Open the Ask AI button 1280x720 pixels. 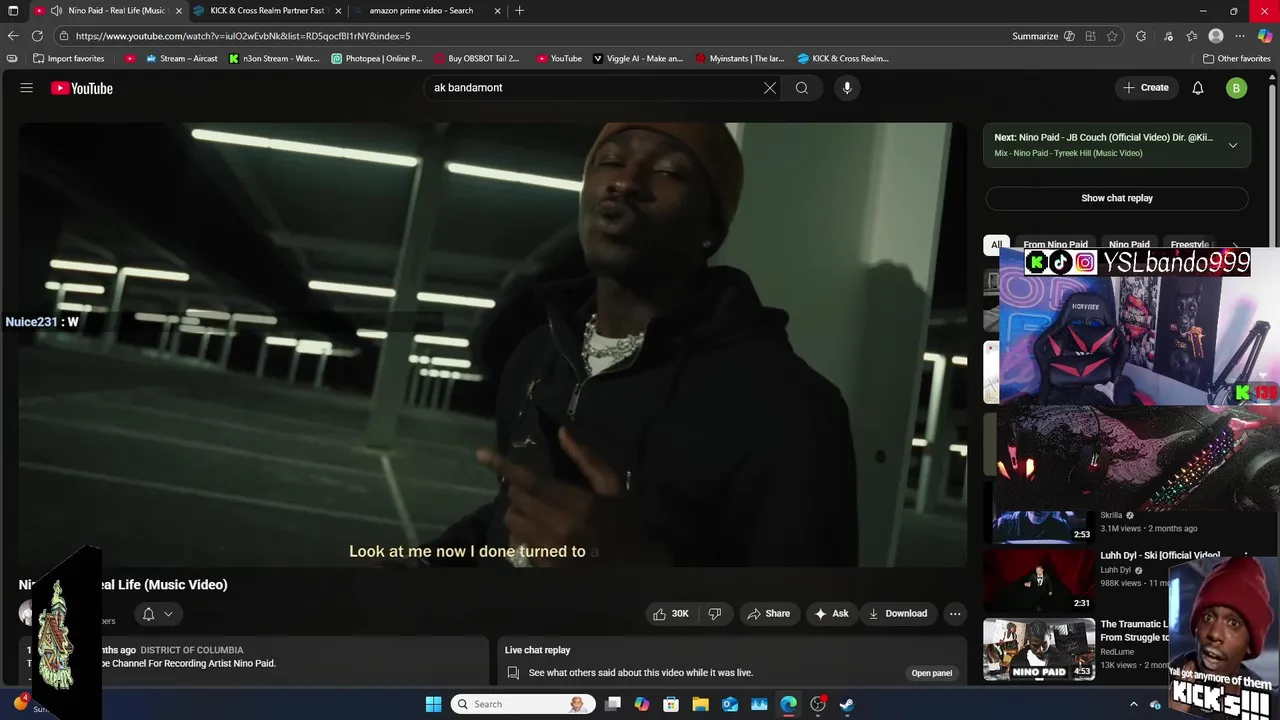click(832, 614)
